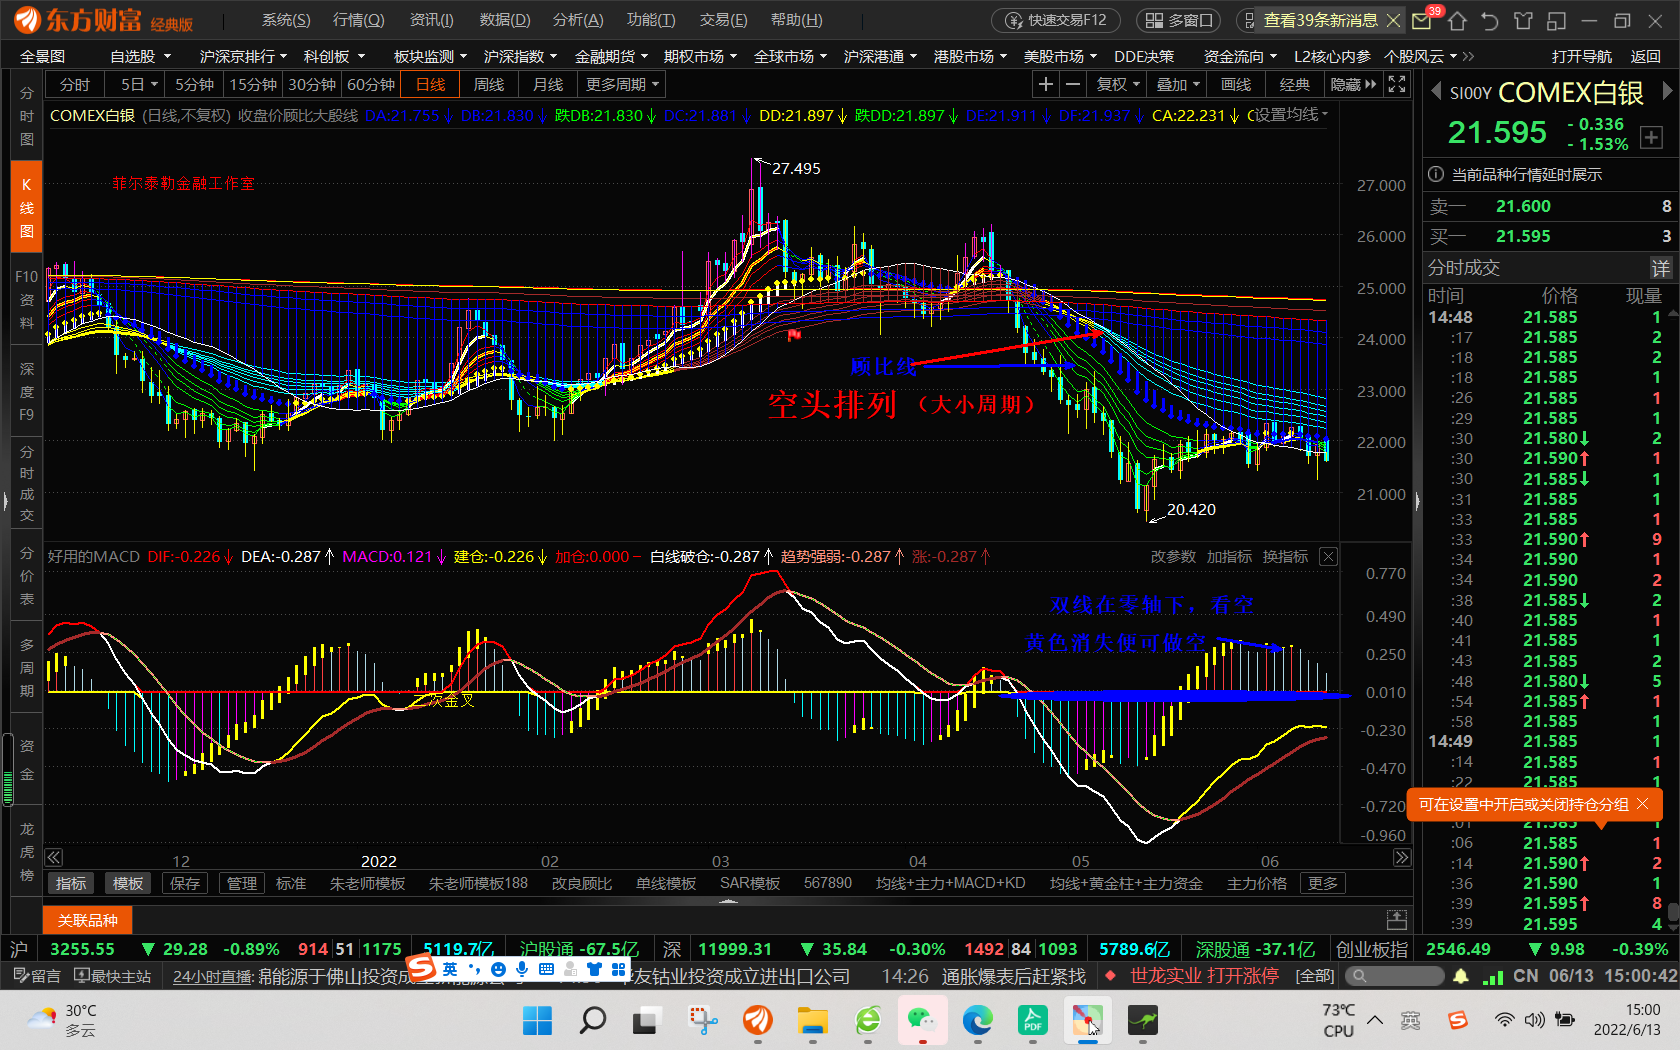Toggle 指标 indicator button
Screen dimensions: 1680x1050
tap(71, 884)
